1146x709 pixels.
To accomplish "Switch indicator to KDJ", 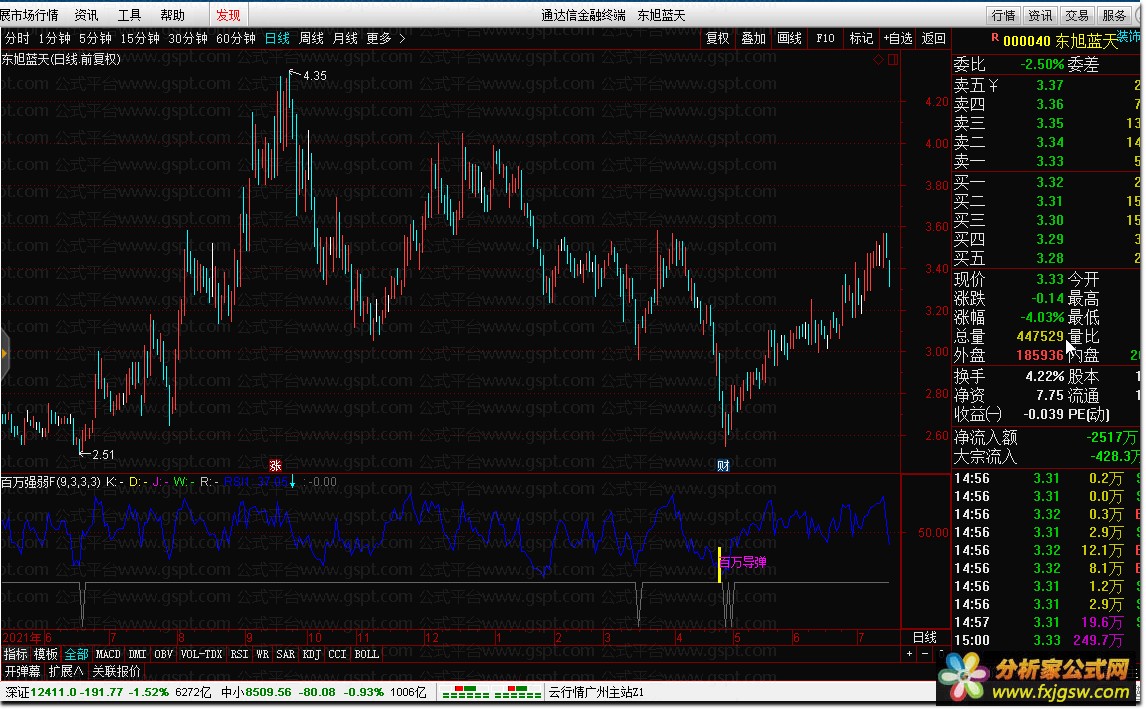I will (311, 653).
